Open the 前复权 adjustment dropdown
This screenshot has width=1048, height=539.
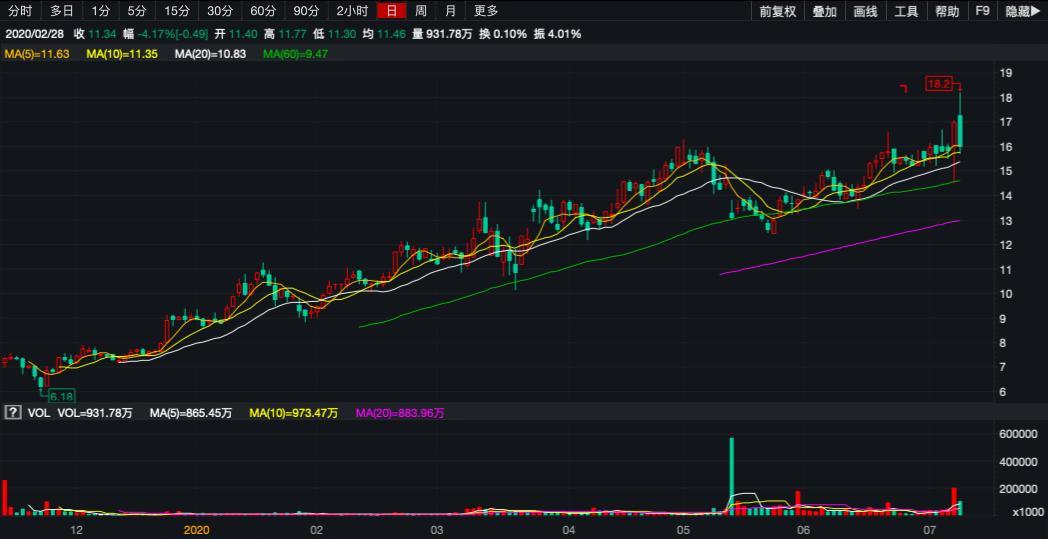(x=778, y=11)
